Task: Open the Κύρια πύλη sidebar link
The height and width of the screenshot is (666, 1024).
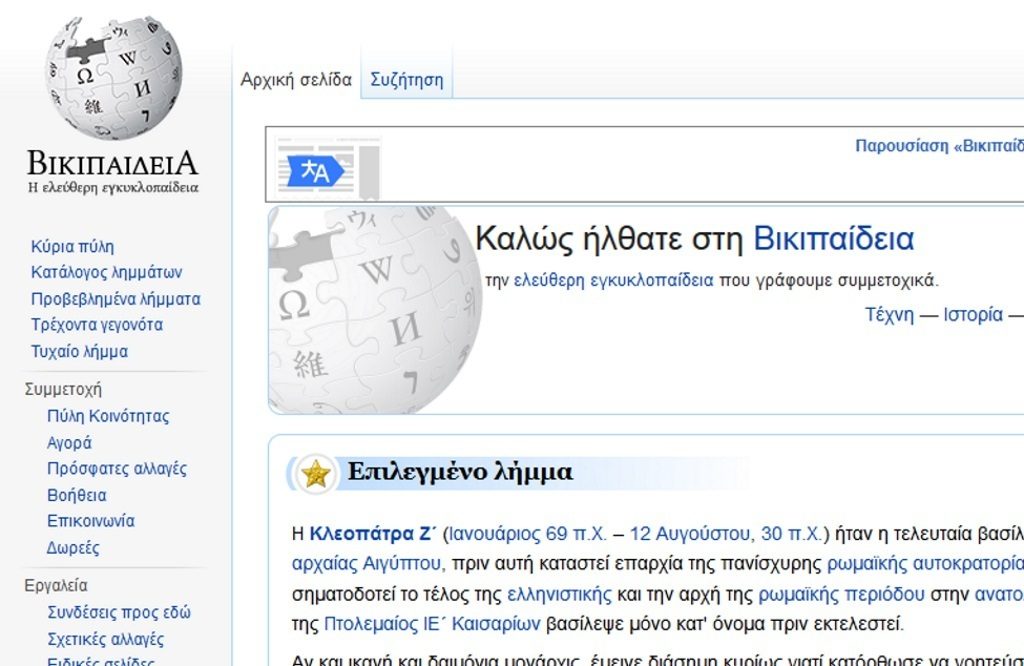Action: point(72,246)
